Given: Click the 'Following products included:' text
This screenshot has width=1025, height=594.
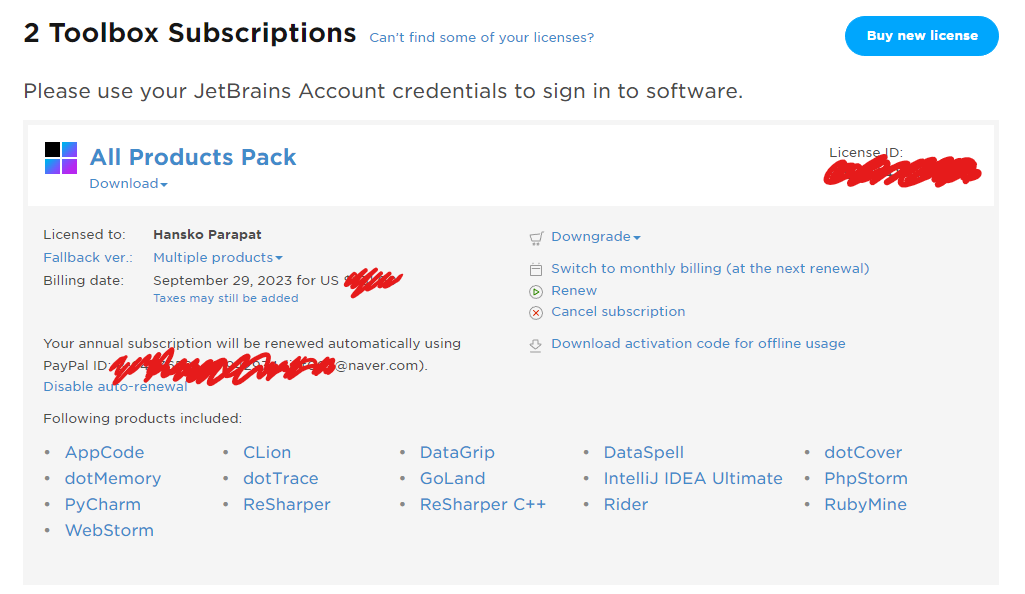Looking at the screenshot, I should (x=143, y=418).
